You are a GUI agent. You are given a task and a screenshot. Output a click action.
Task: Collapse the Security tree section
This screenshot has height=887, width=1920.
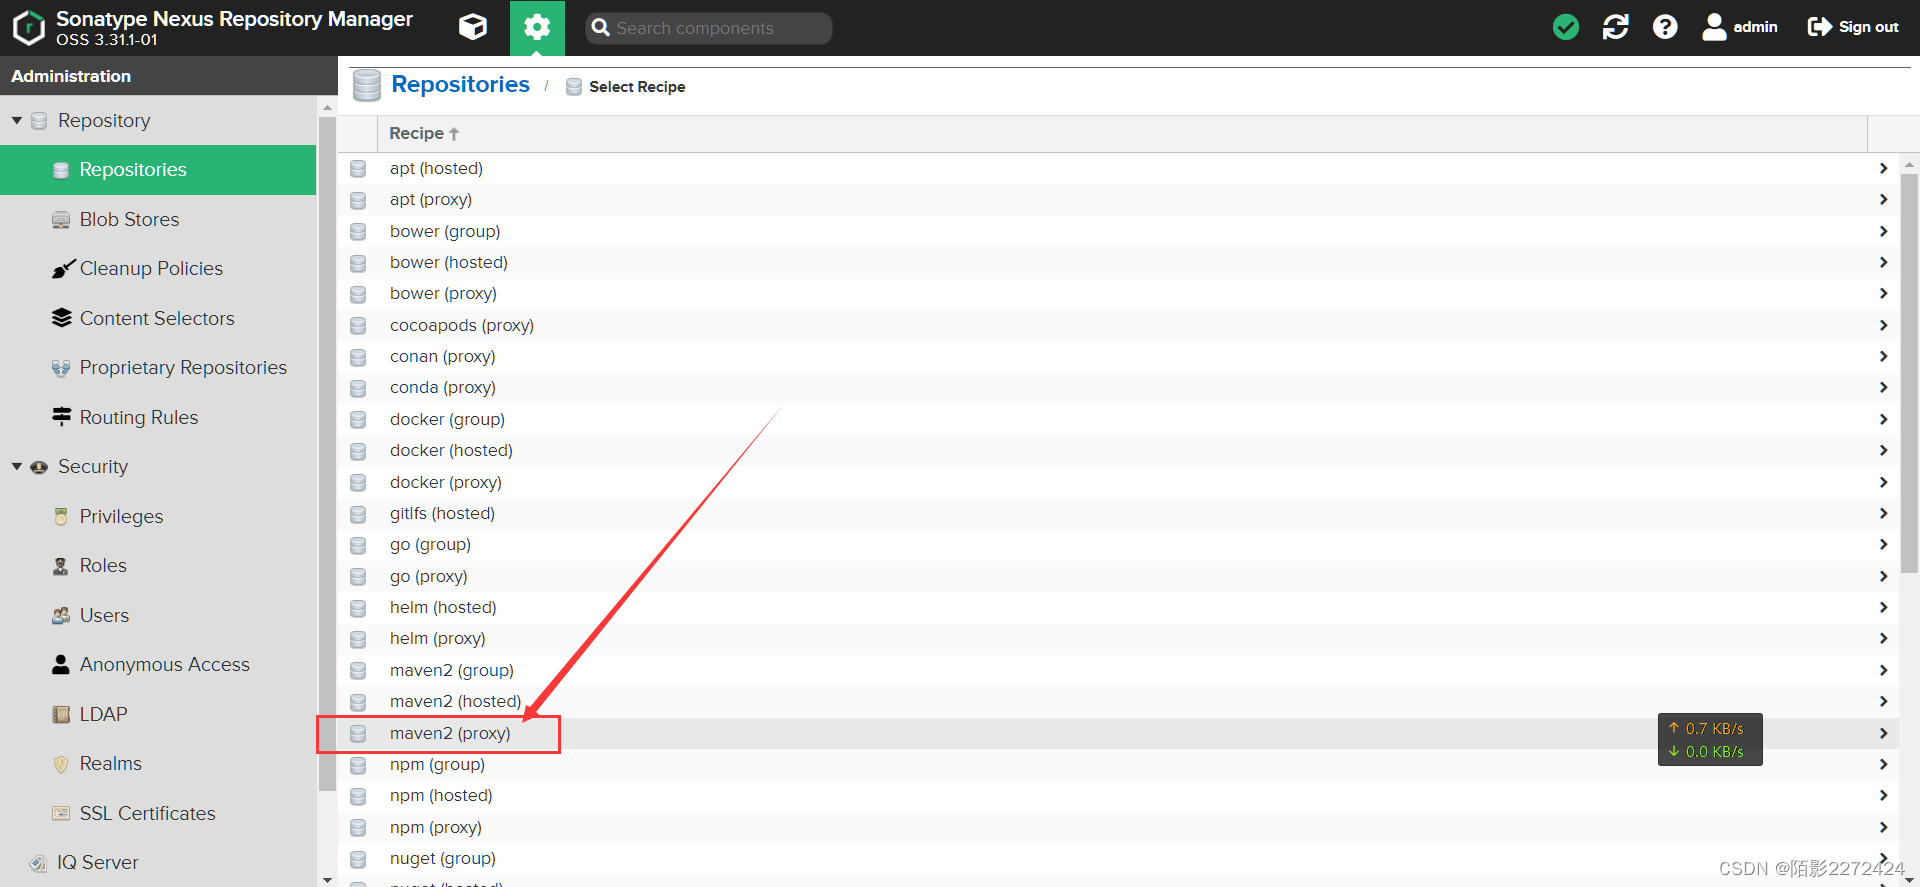pos(17,466)
